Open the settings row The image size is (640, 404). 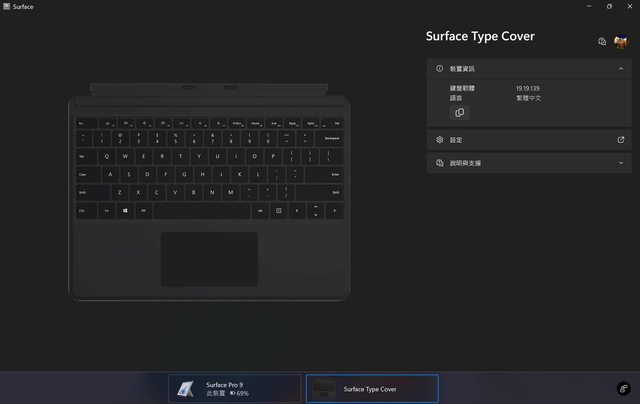click(529, 140)
